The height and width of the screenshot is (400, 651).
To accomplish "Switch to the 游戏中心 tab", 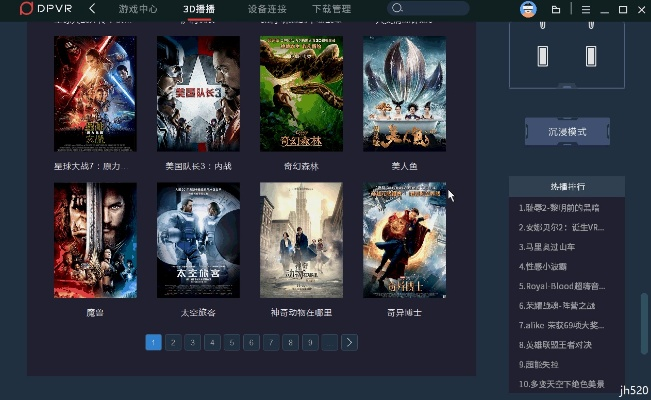I will point(137,9).
